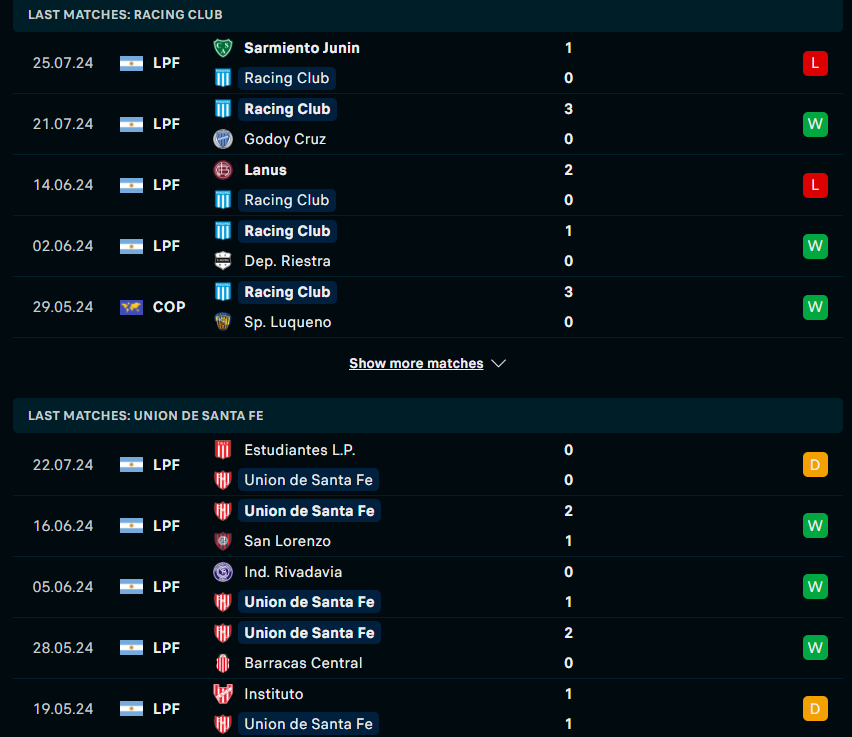
Task: Open the San Lorenzo team name
Action: click(287, 541)
